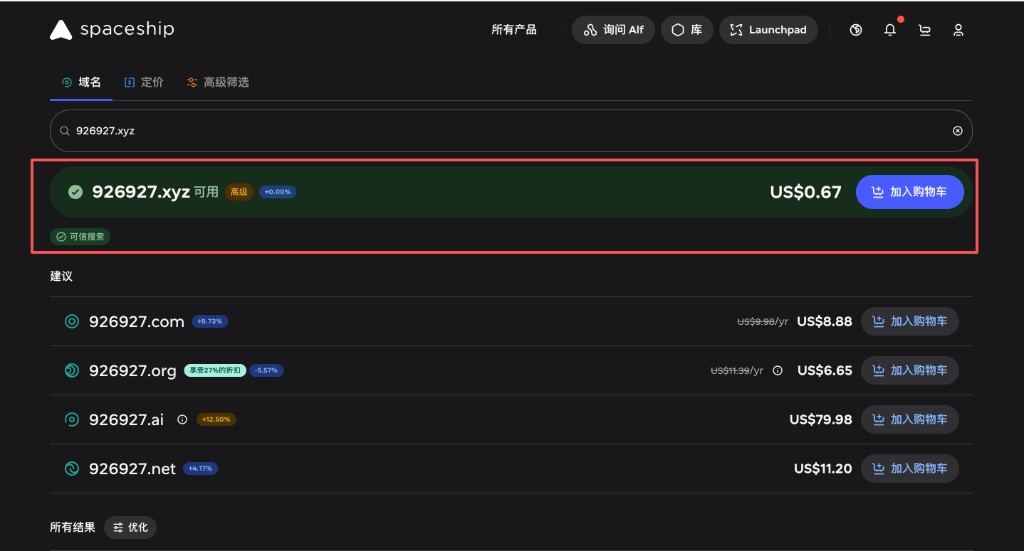Image resolution: width=1024 pixels, height=551 pixels.
Task: Click the 926927.com domain name
Action: pyautogui.click(x=136, y=321)
